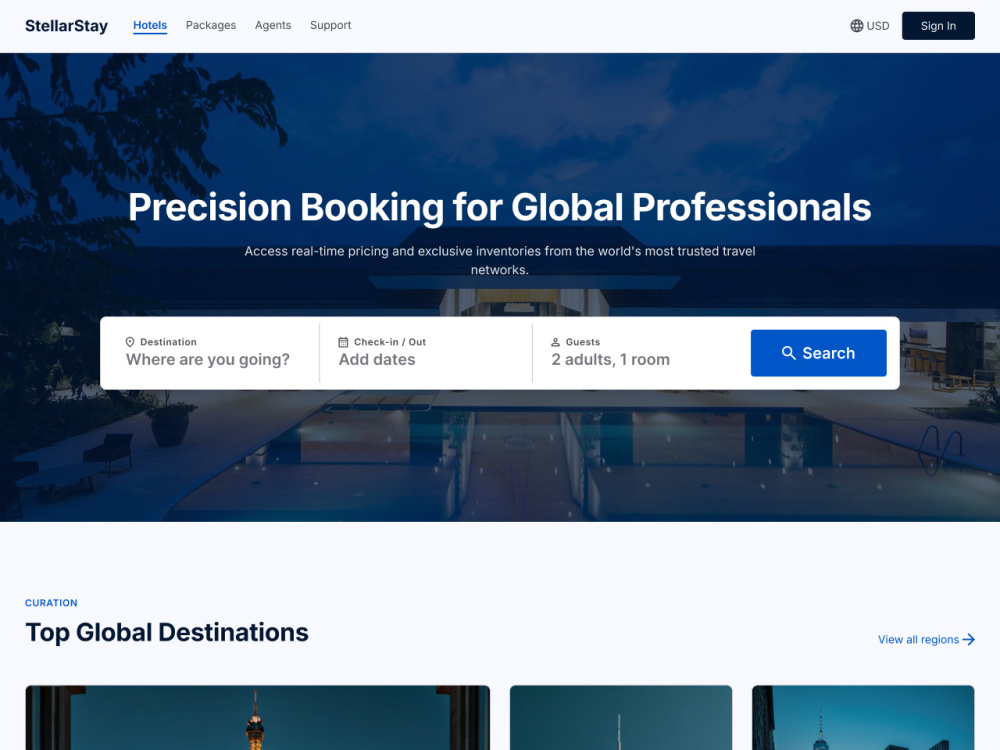The height and width of the screenshot is (750, 1000).
Task: Open the '2 adults, 1 room' guest selector
Action: tap(610, 360)
